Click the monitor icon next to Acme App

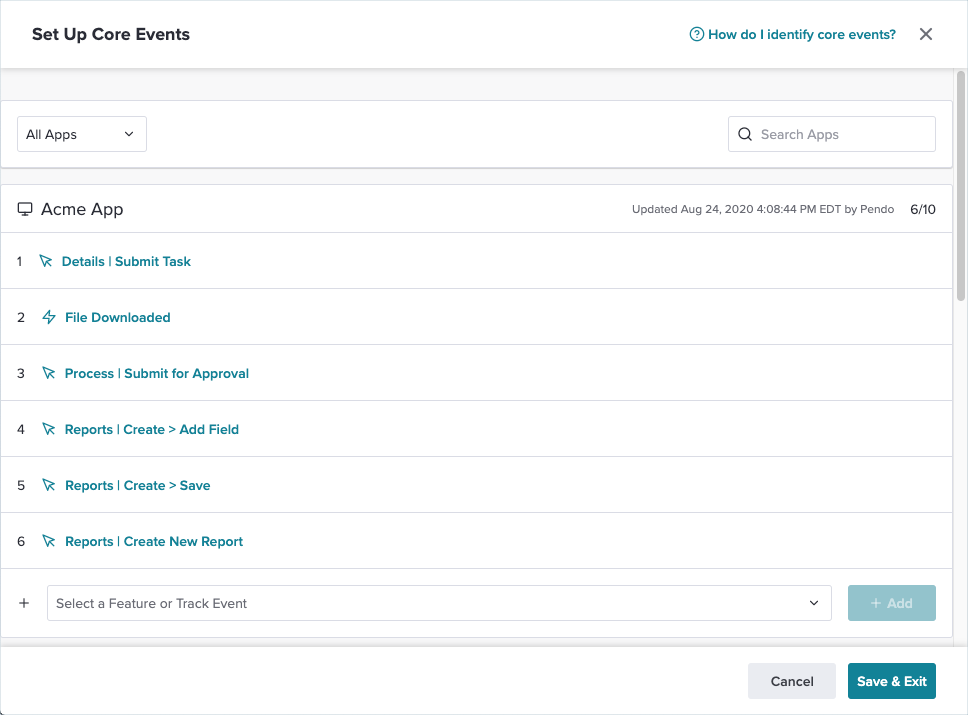point(25,210)
